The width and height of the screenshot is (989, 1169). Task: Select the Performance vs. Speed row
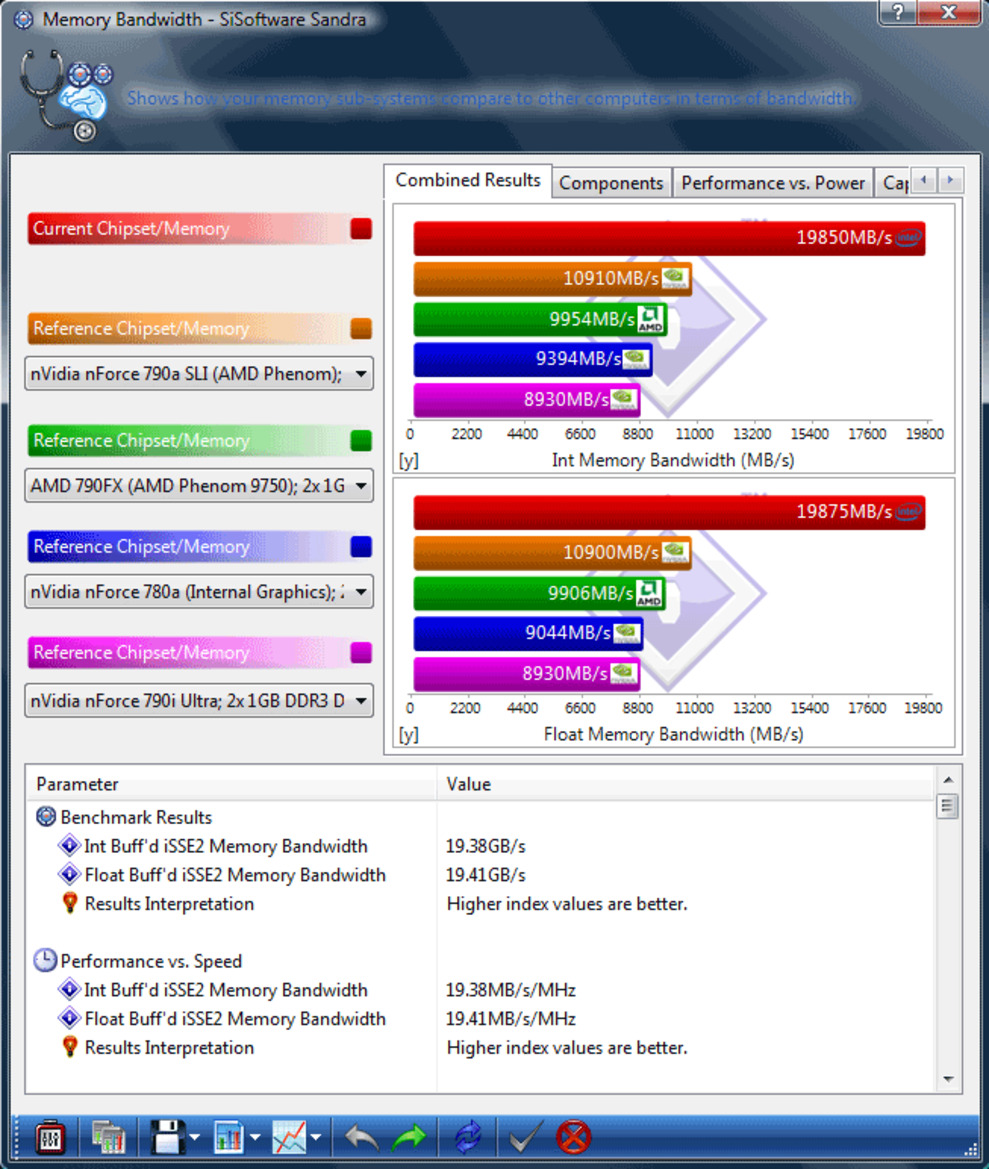coord(139,961)
